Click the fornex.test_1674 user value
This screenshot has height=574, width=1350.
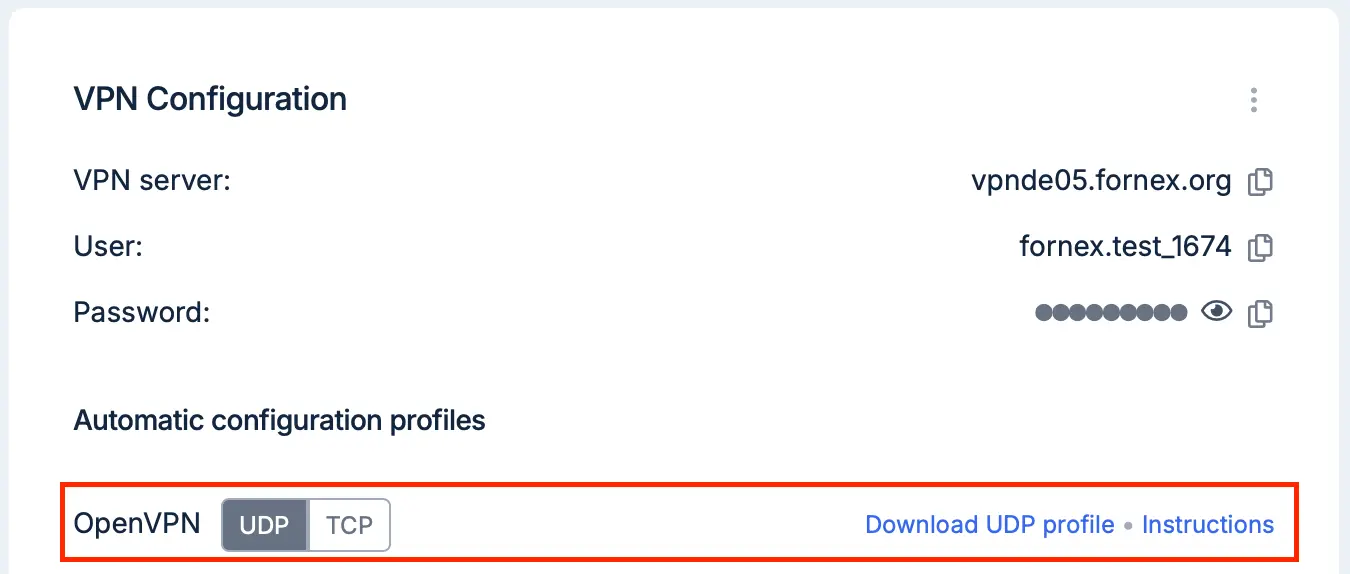1125,247
